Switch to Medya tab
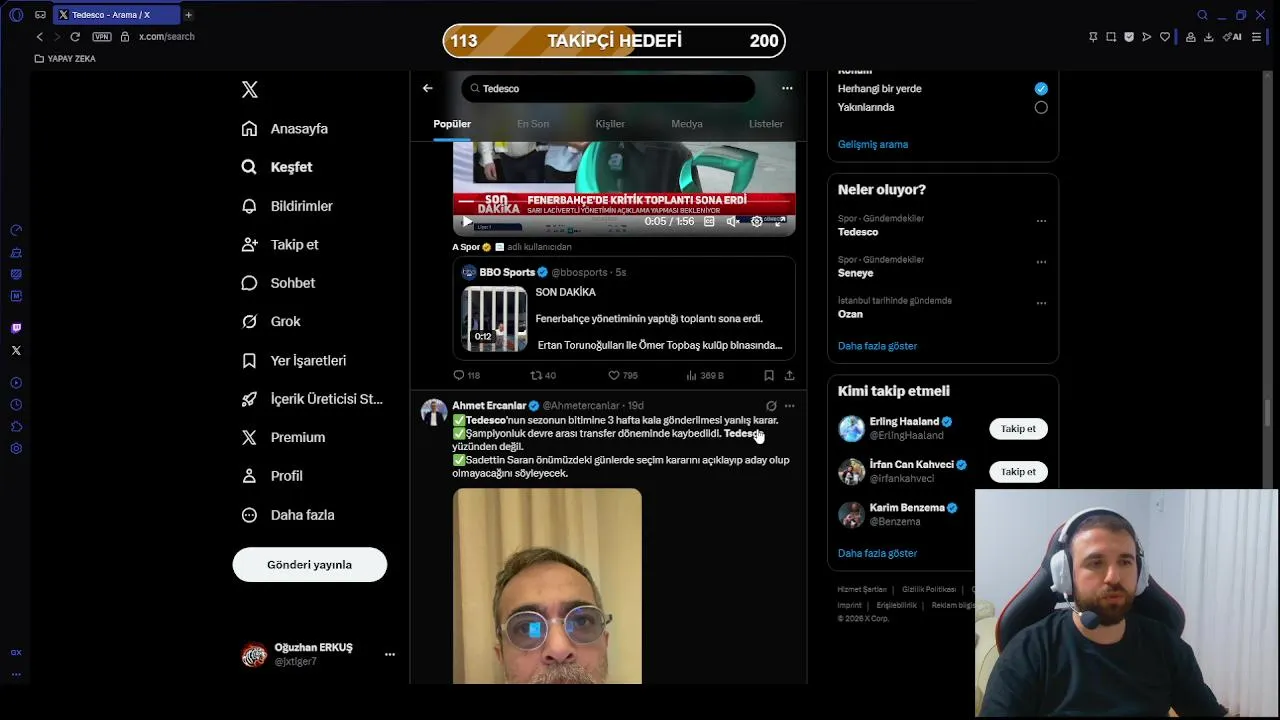1280x720 pixels. [687, 124]
